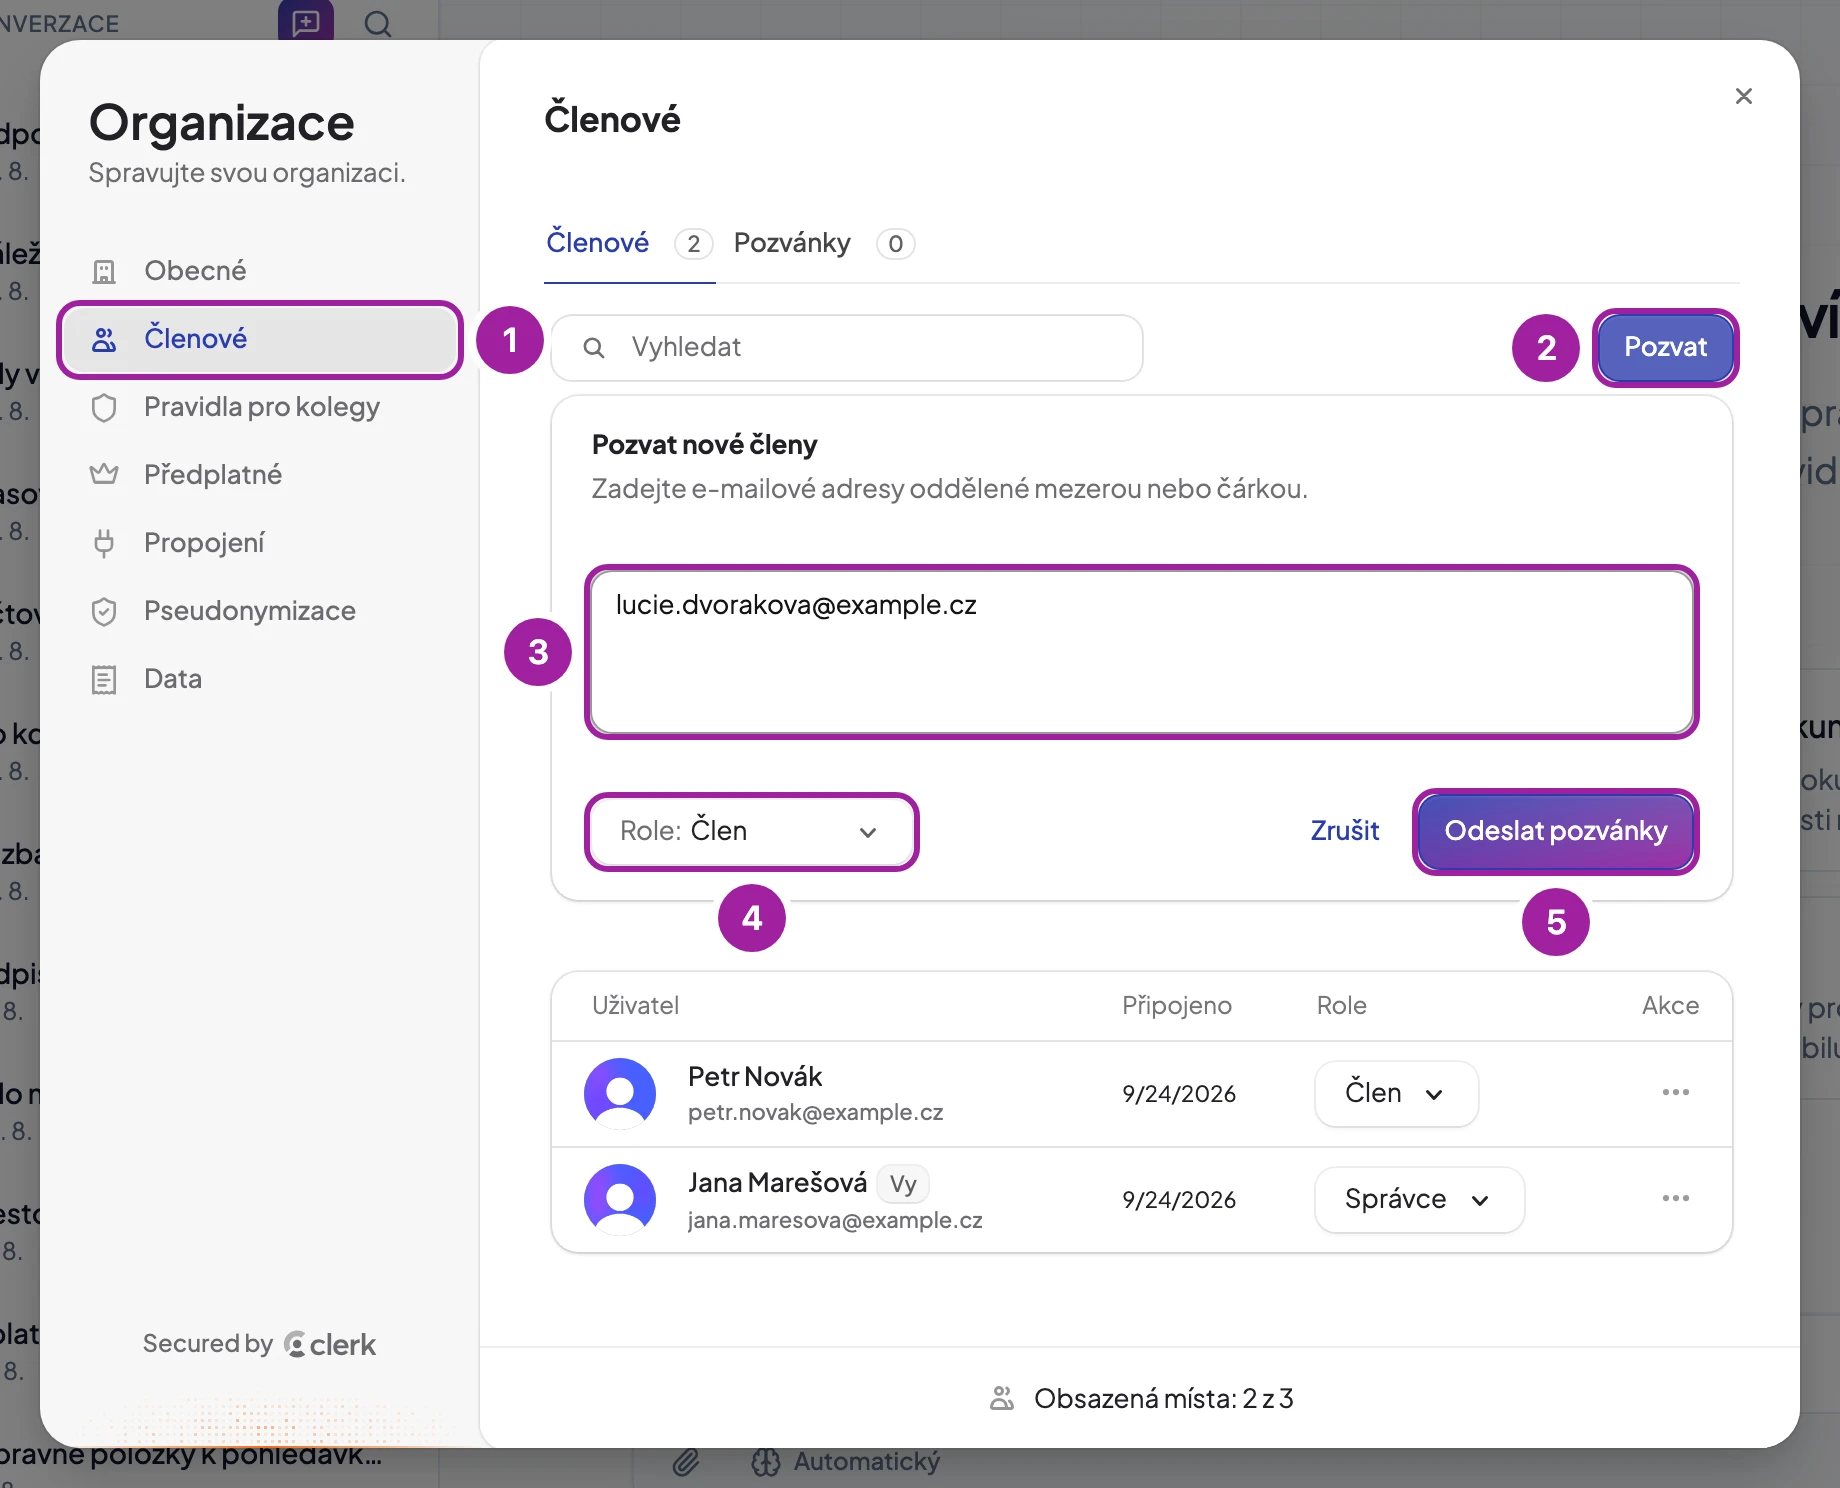The image size is (1840, 1488).
Task: Click the Členové people icon
Action: (104, 339)
